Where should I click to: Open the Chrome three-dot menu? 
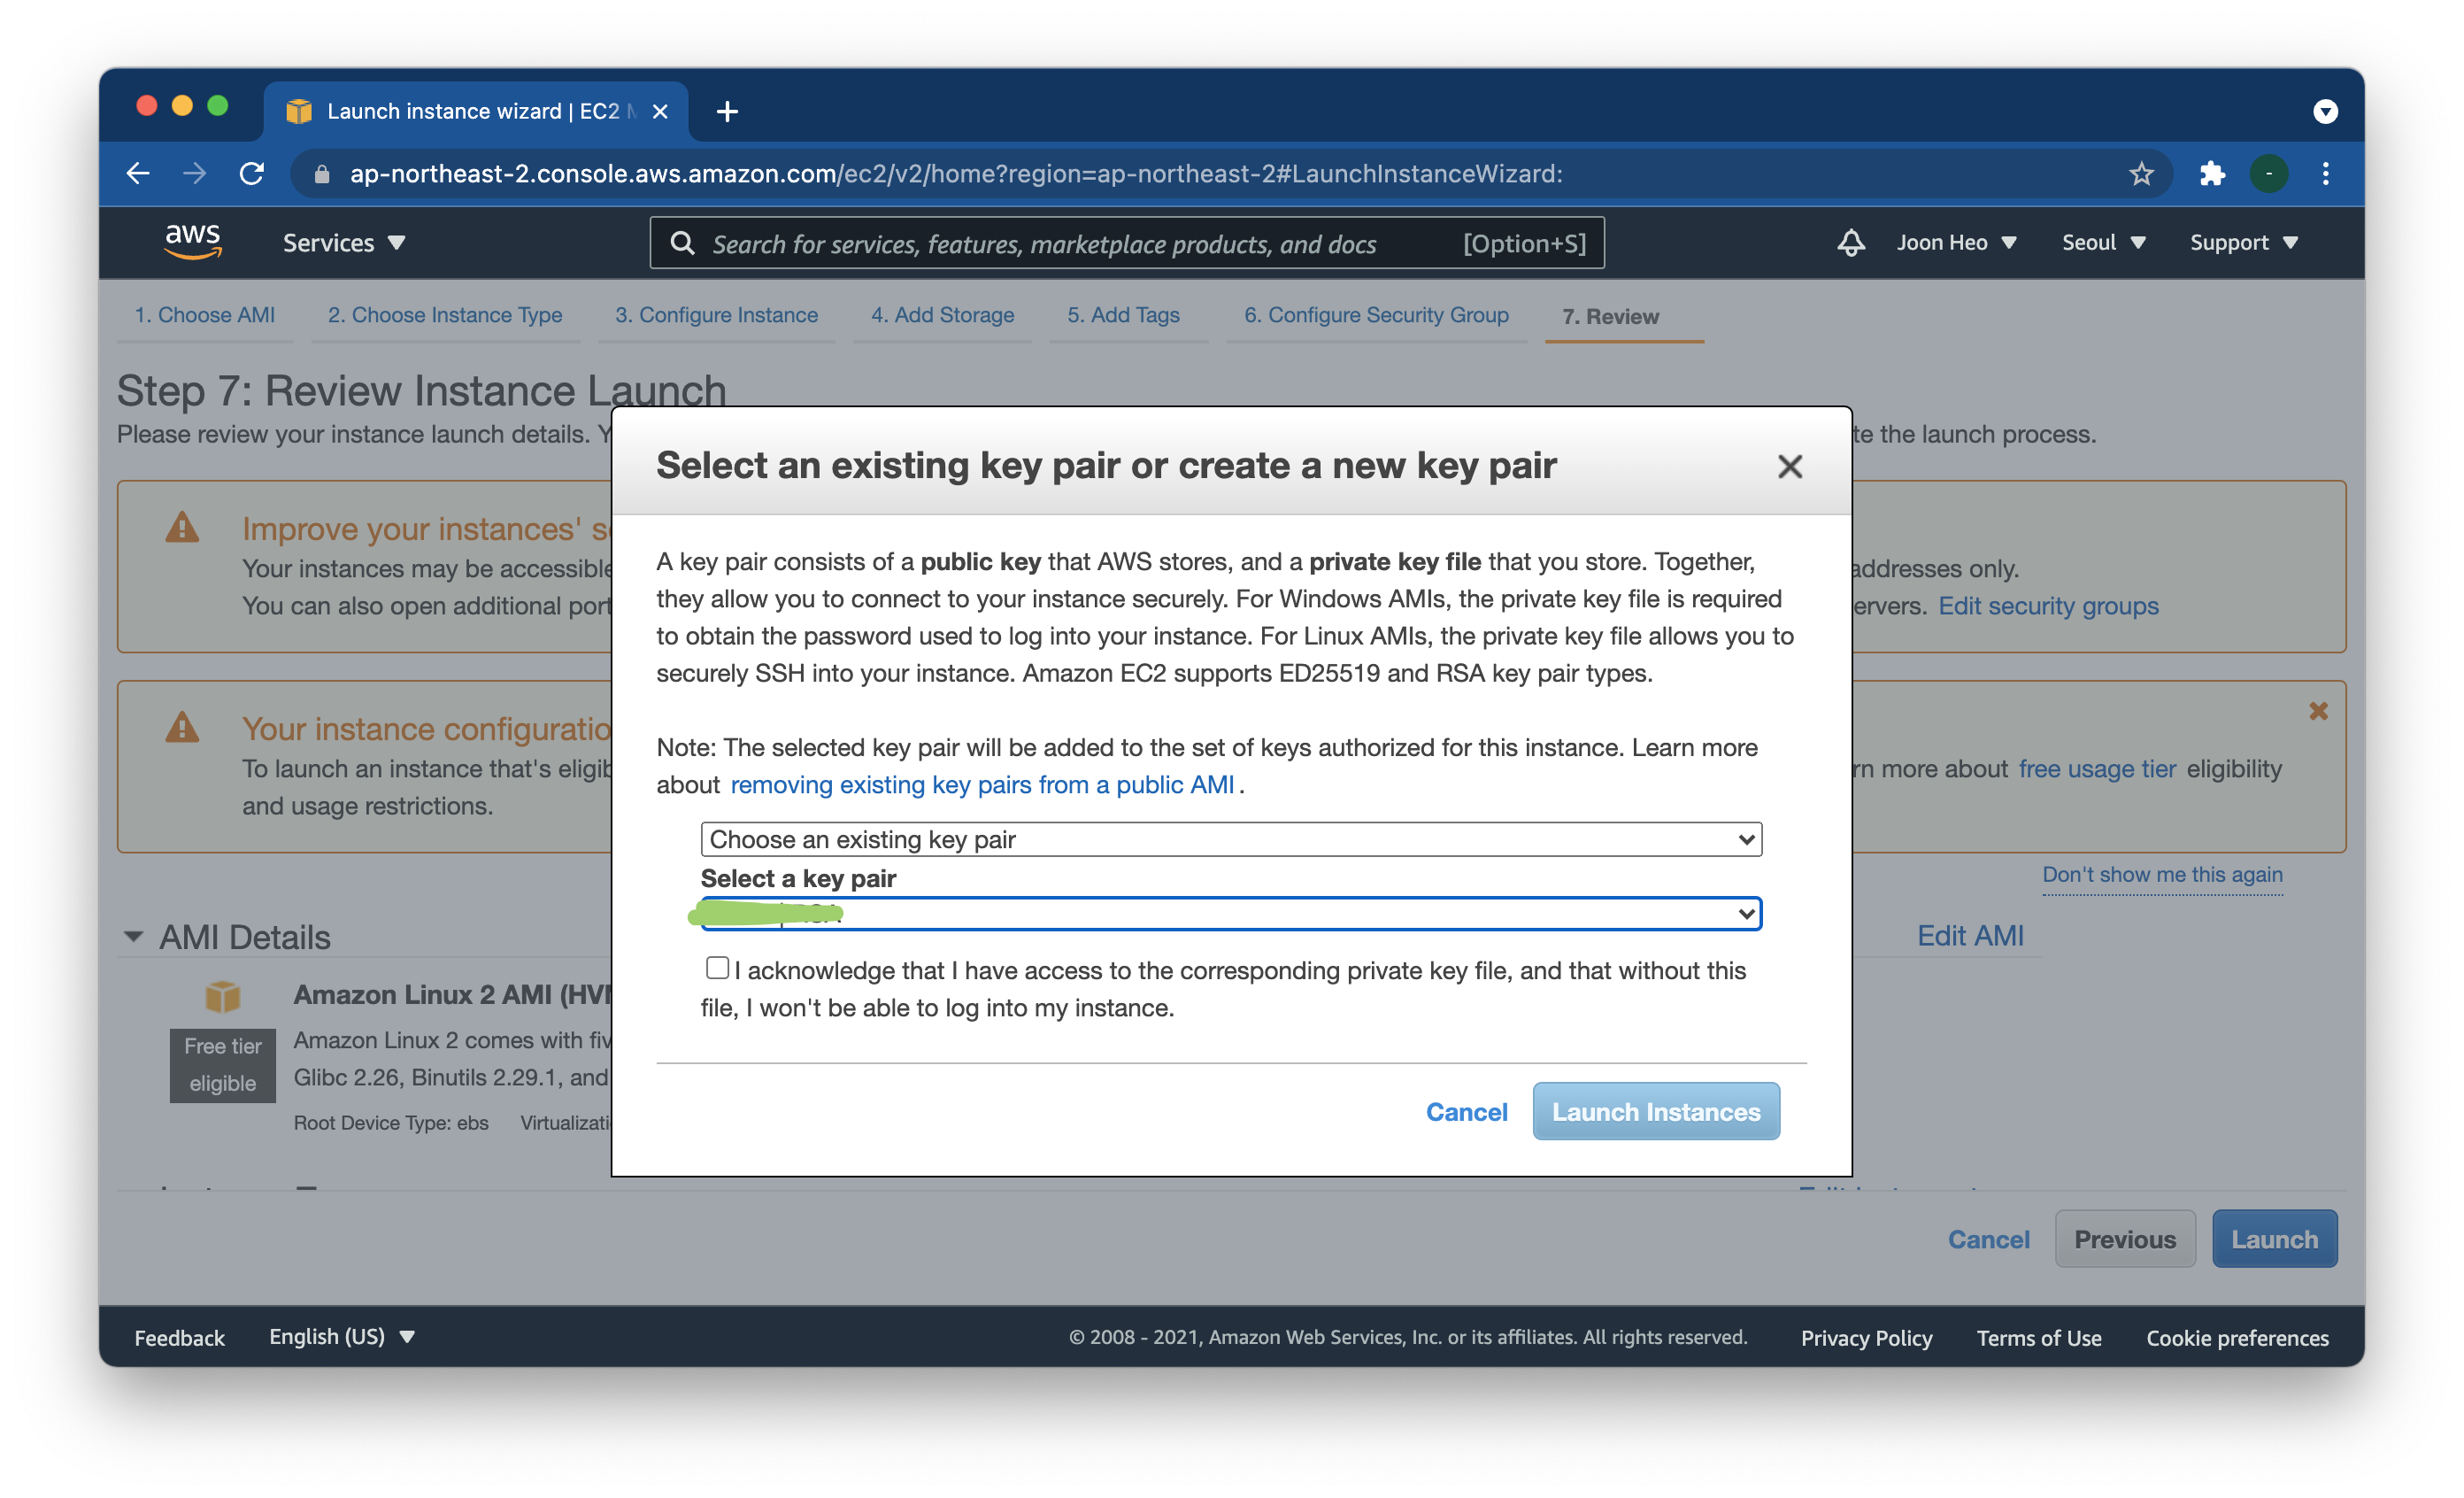pos(2326,174)
